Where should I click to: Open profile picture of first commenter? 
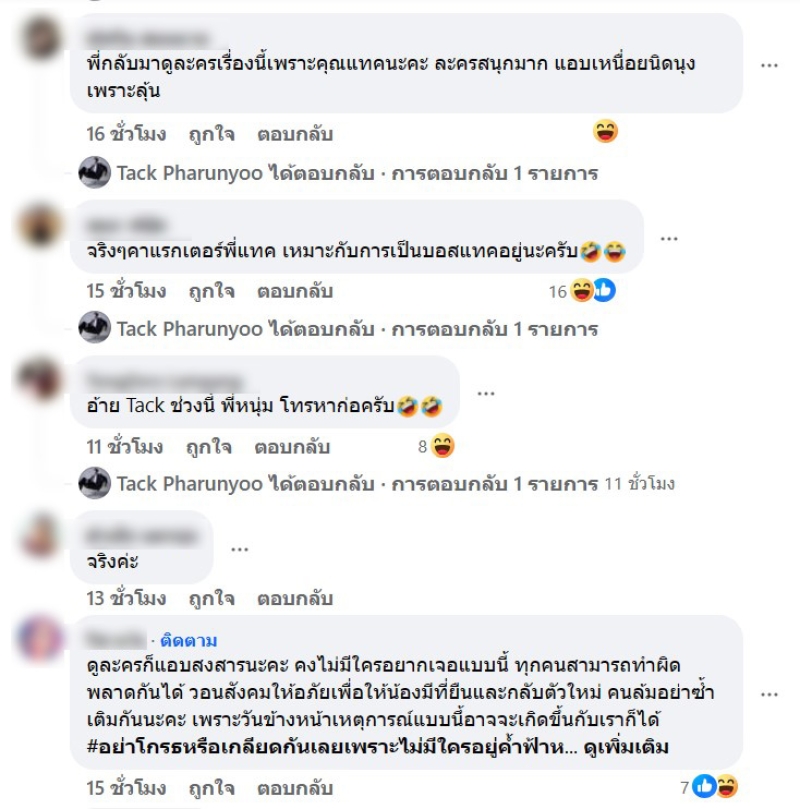40,38
